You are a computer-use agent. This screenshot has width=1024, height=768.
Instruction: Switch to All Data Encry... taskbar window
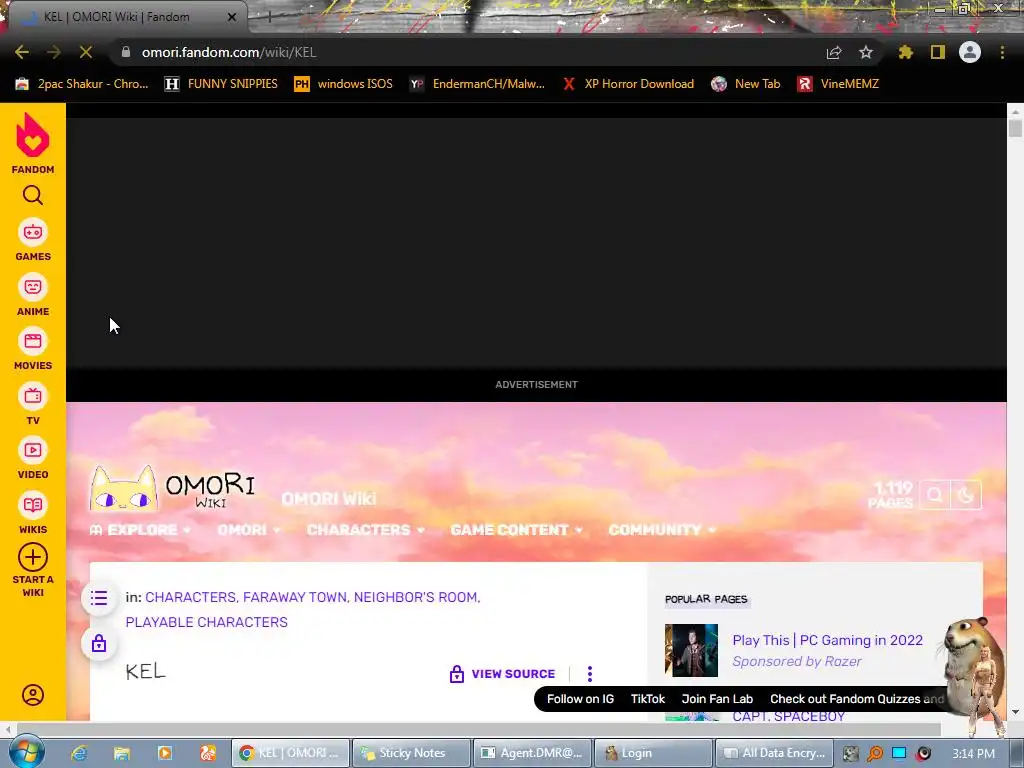(775, 753)
